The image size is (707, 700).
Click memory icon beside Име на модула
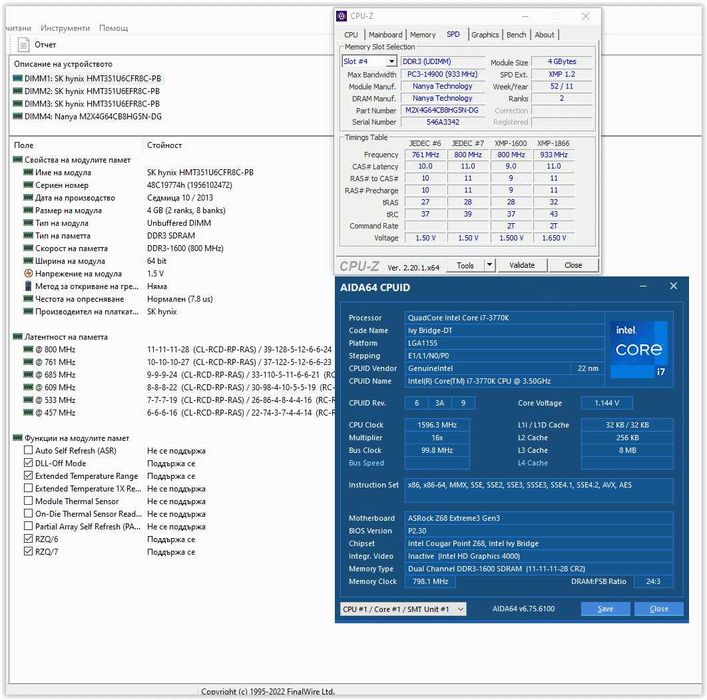[28, 172]
